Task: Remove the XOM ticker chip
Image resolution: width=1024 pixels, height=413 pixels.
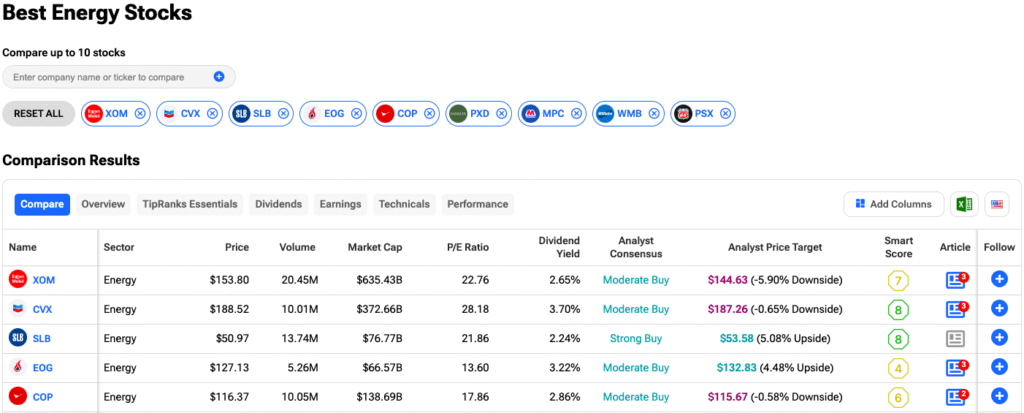Action: pos(140,113)
